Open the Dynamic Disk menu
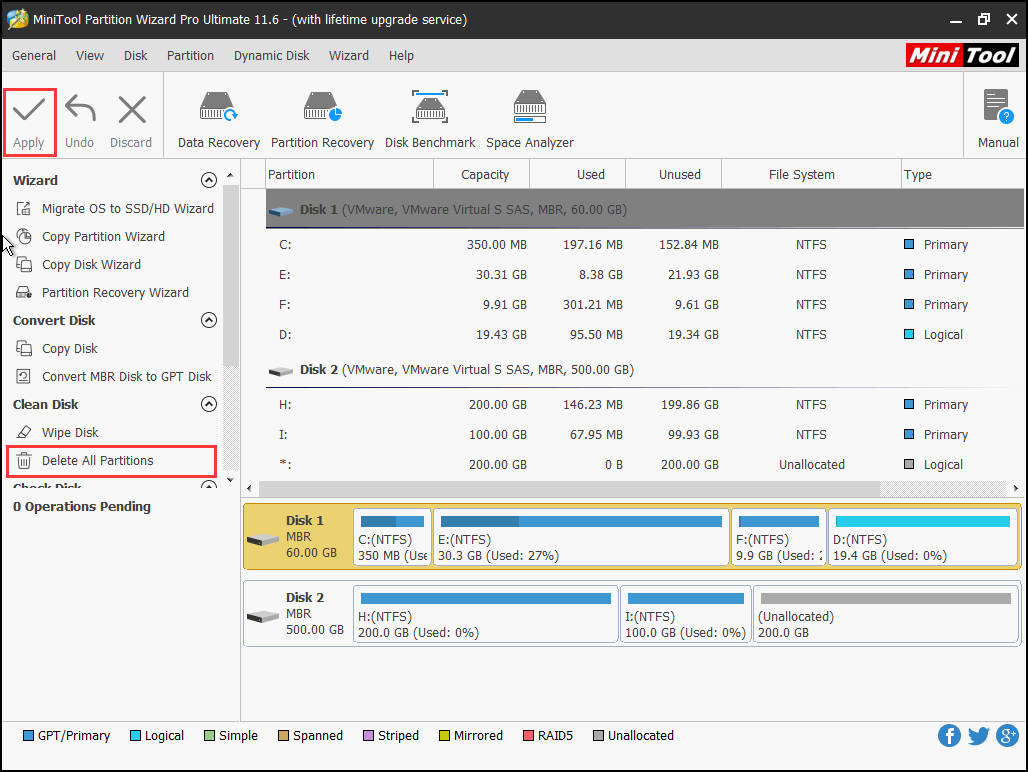The height and width of the screenshot is (772, 1028). [x=271, y=56]
